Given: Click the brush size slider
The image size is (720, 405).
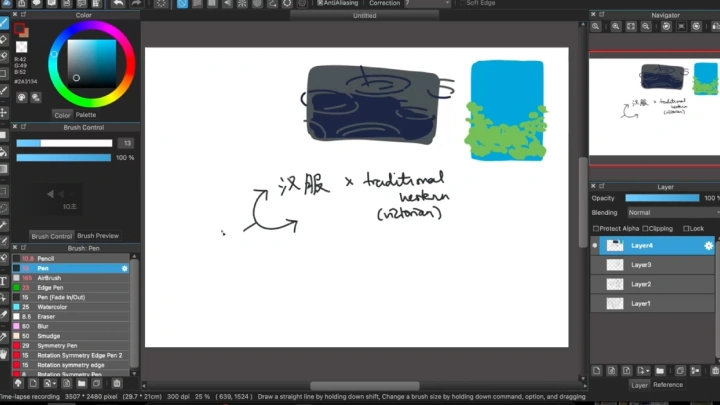Looking at the screenshot, I should click(x=64, y=143).
